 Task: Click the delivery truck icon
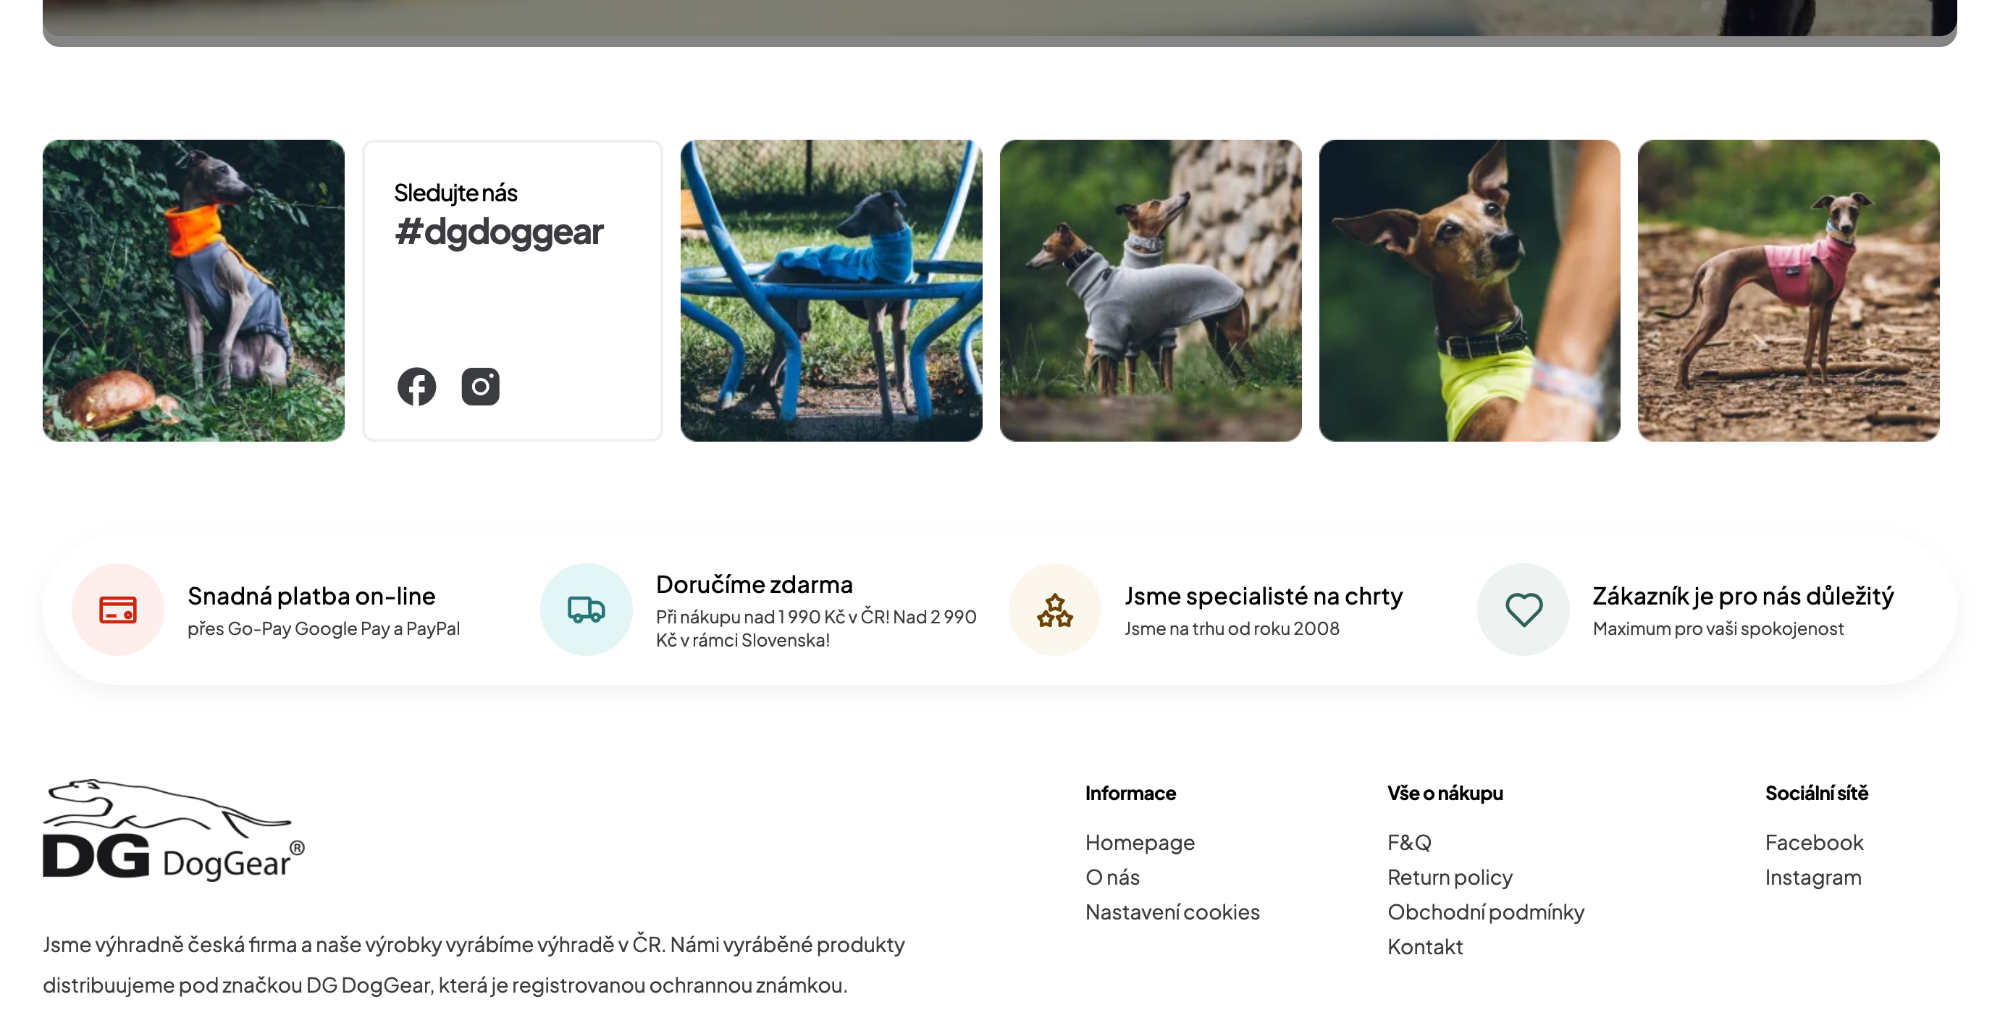(586, 609)
